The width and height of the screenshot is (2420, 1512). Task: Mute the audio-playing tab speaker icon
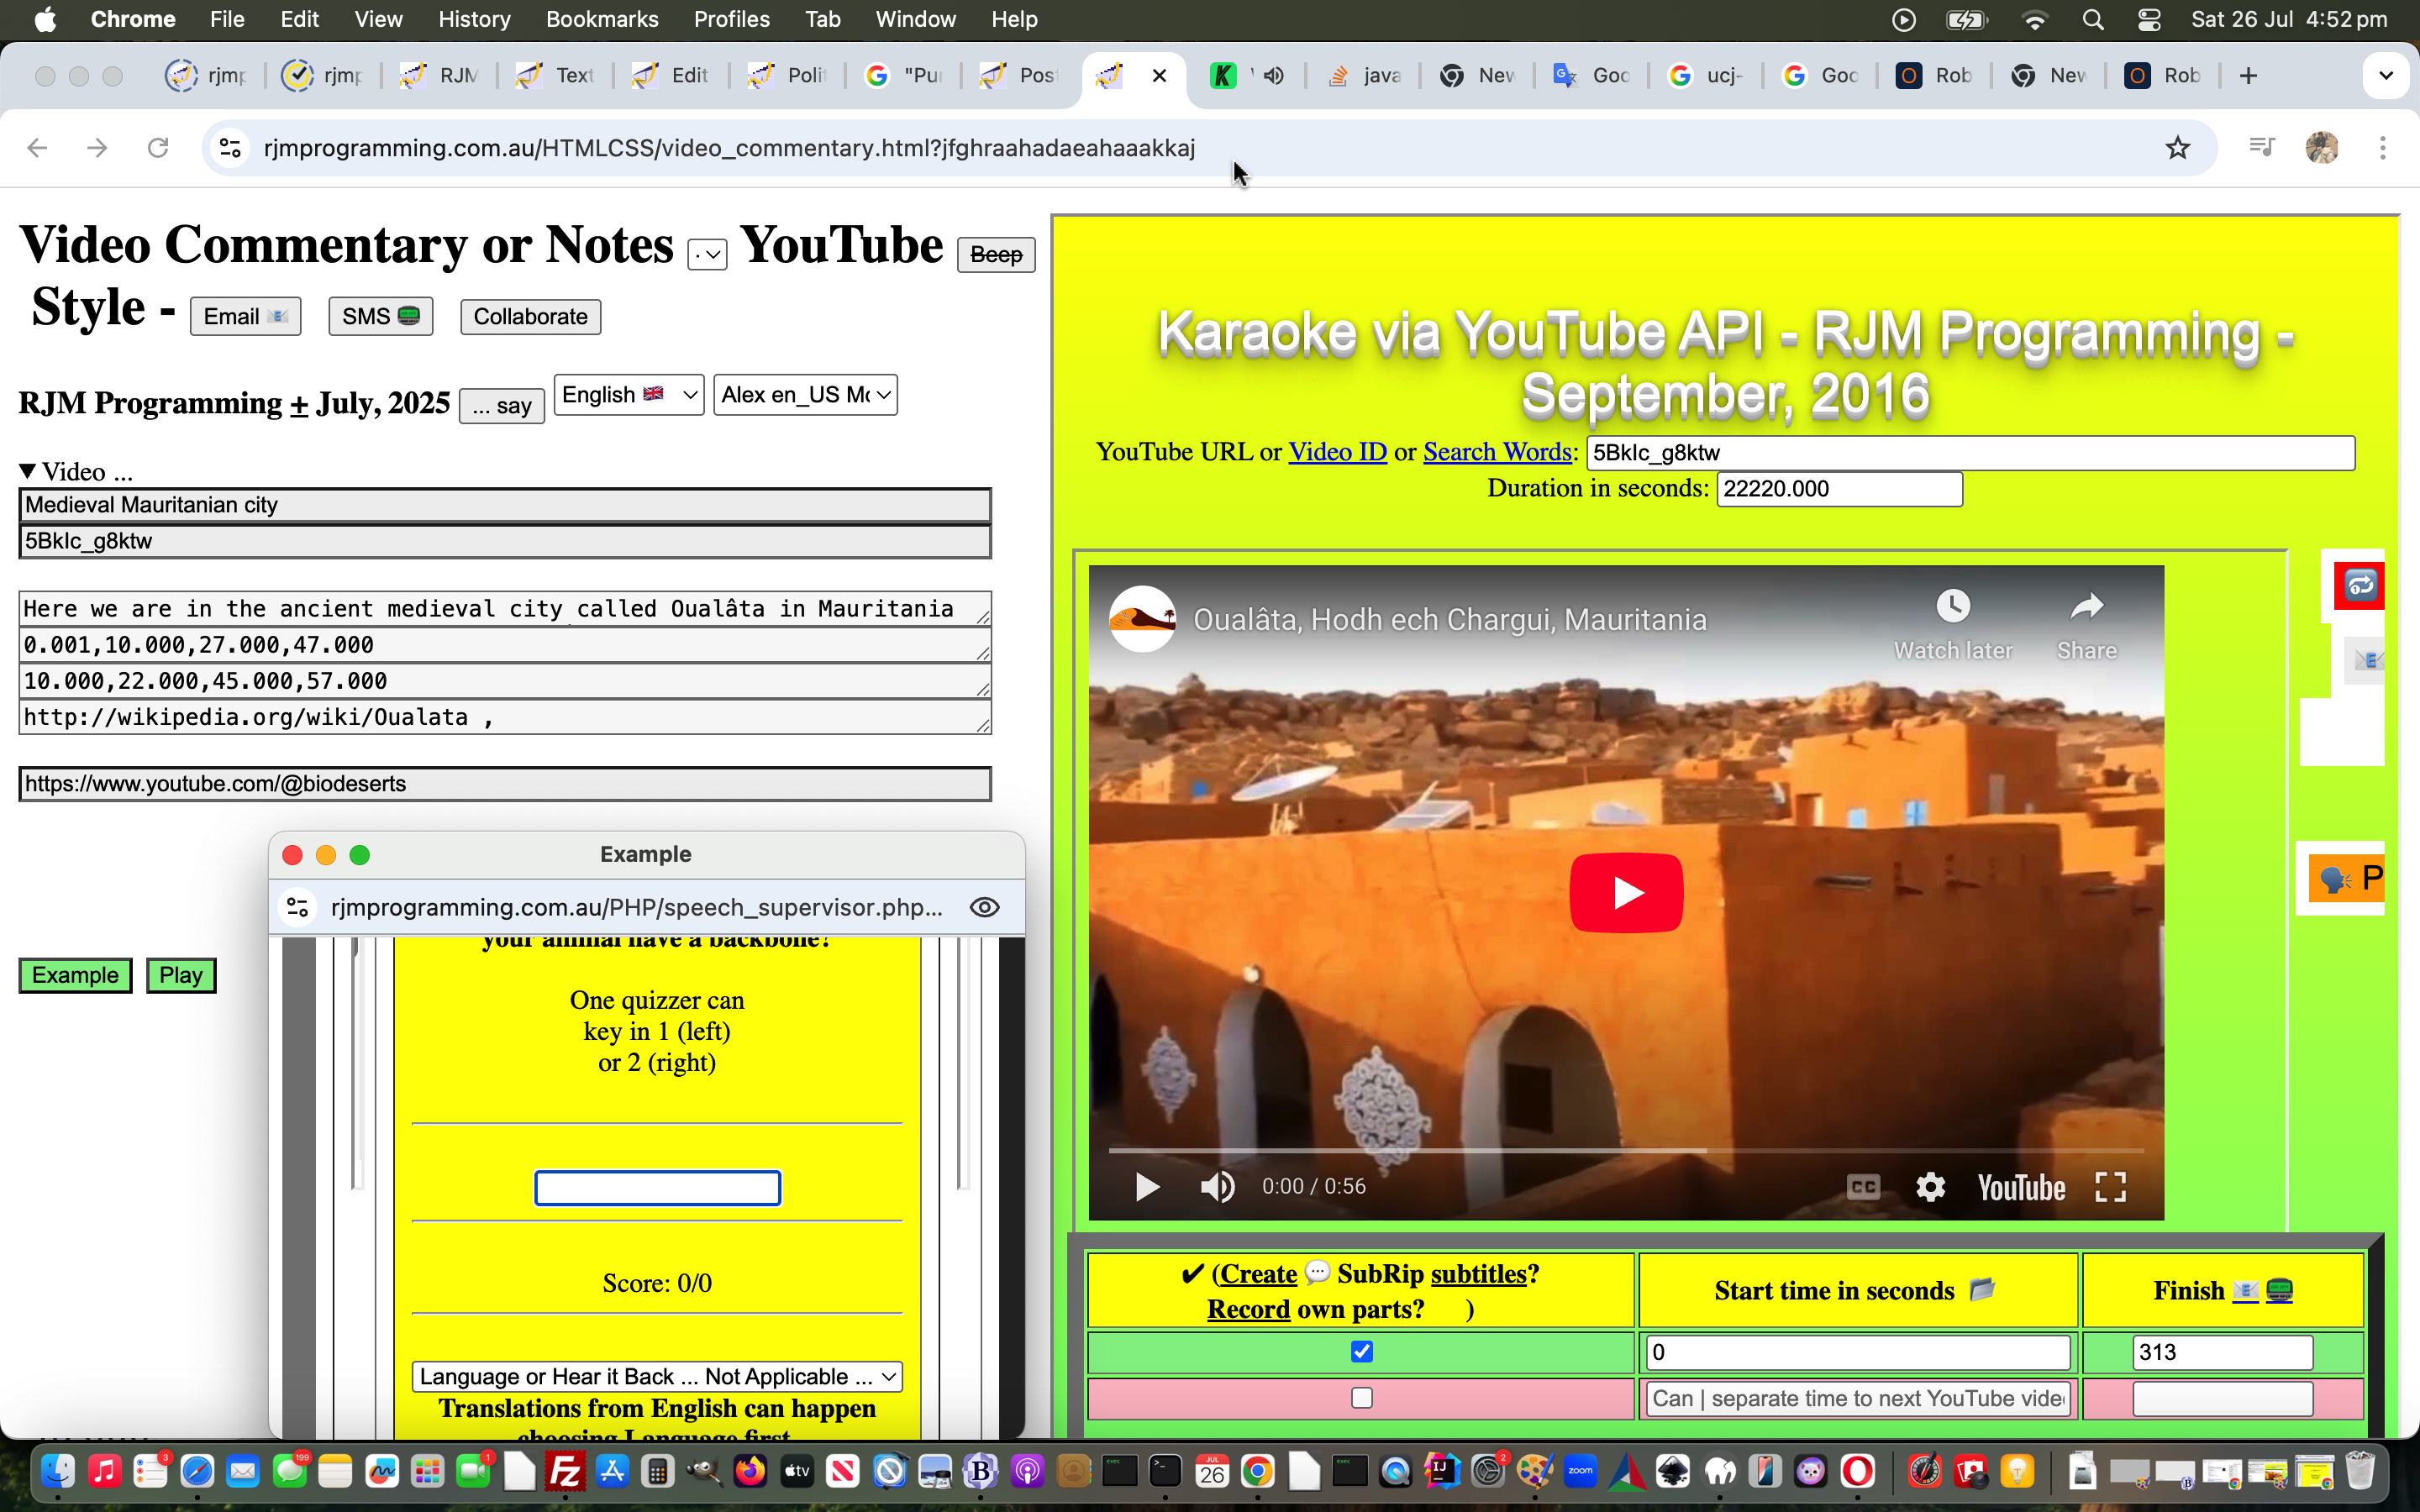pyautogui.click(x=1273, y=76)
